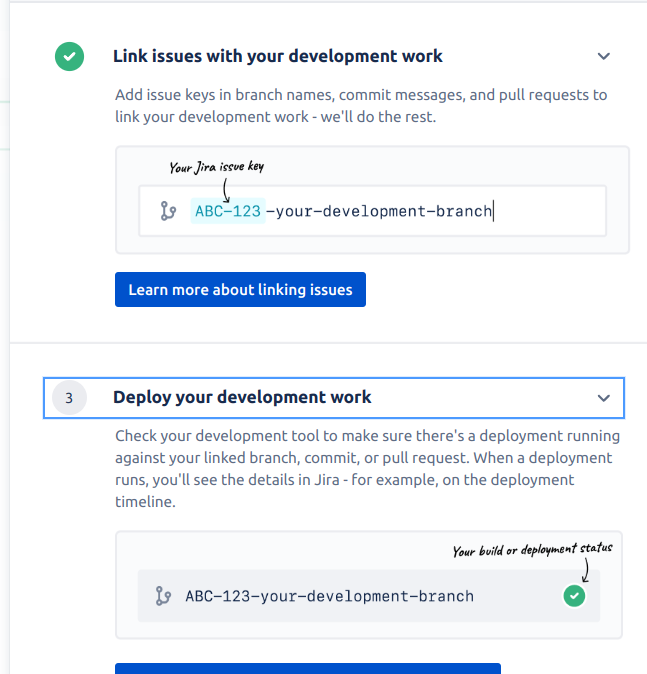The height and width of the screenshot is (674, 647).
Task: Collapse the Link issues section chevron
Action: pos(604,56)
